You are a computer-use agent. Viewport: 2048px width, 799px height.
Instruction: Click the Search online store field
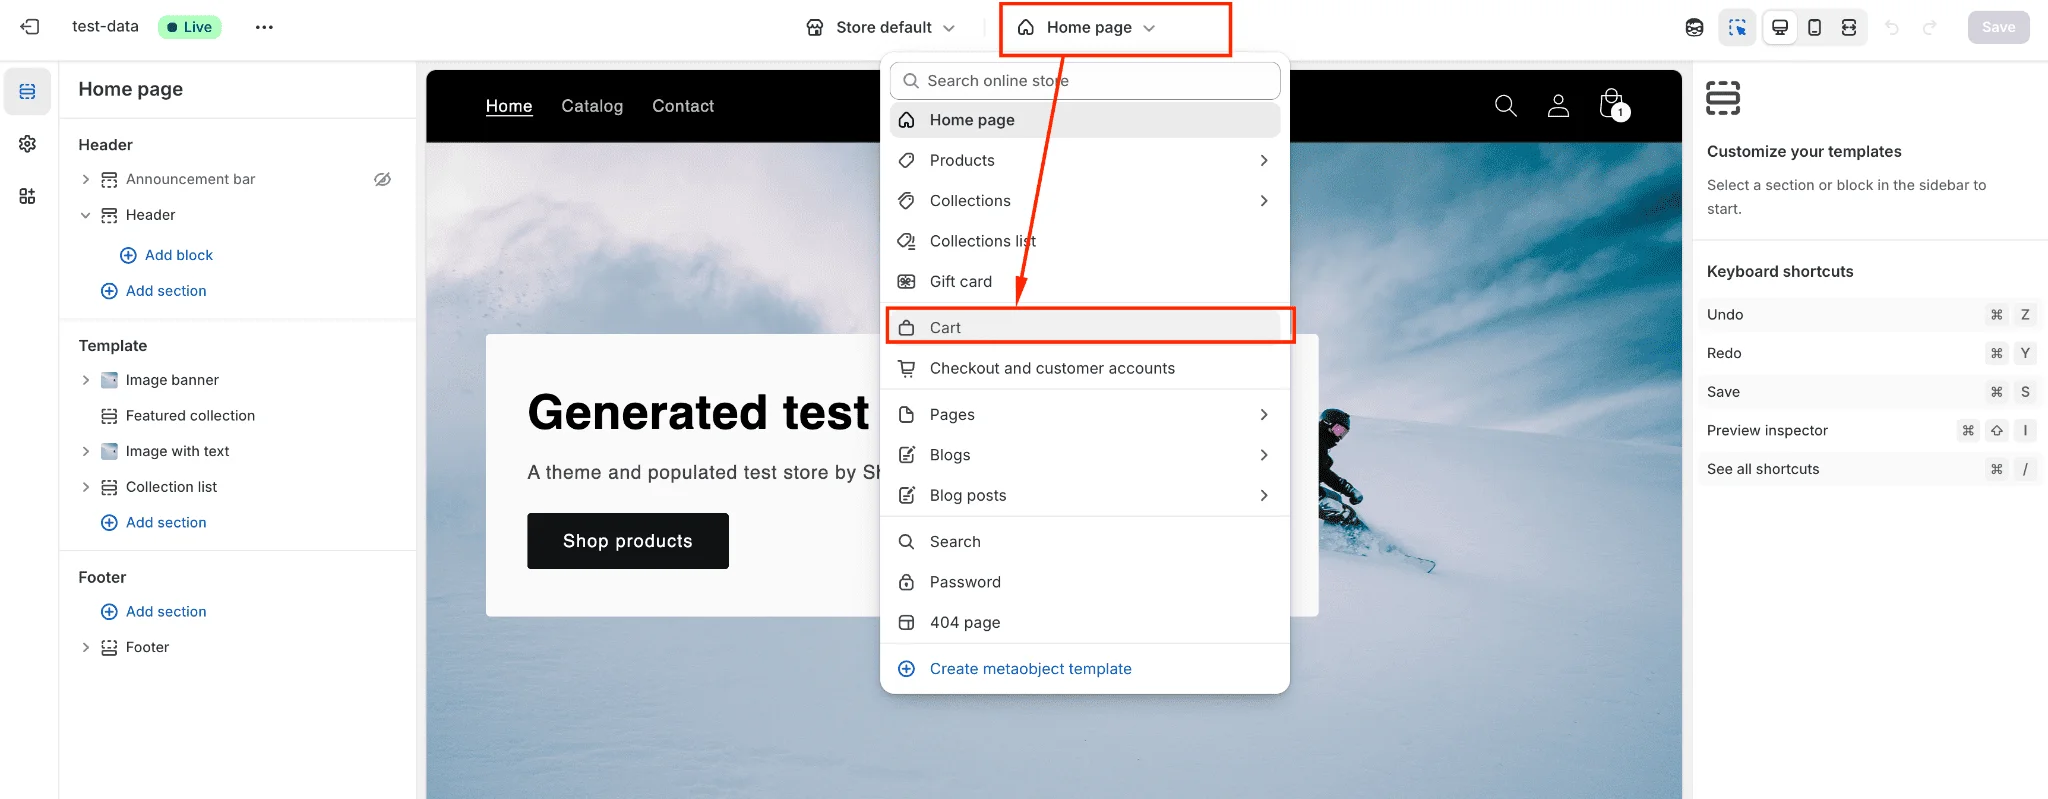coord(1085,81)
